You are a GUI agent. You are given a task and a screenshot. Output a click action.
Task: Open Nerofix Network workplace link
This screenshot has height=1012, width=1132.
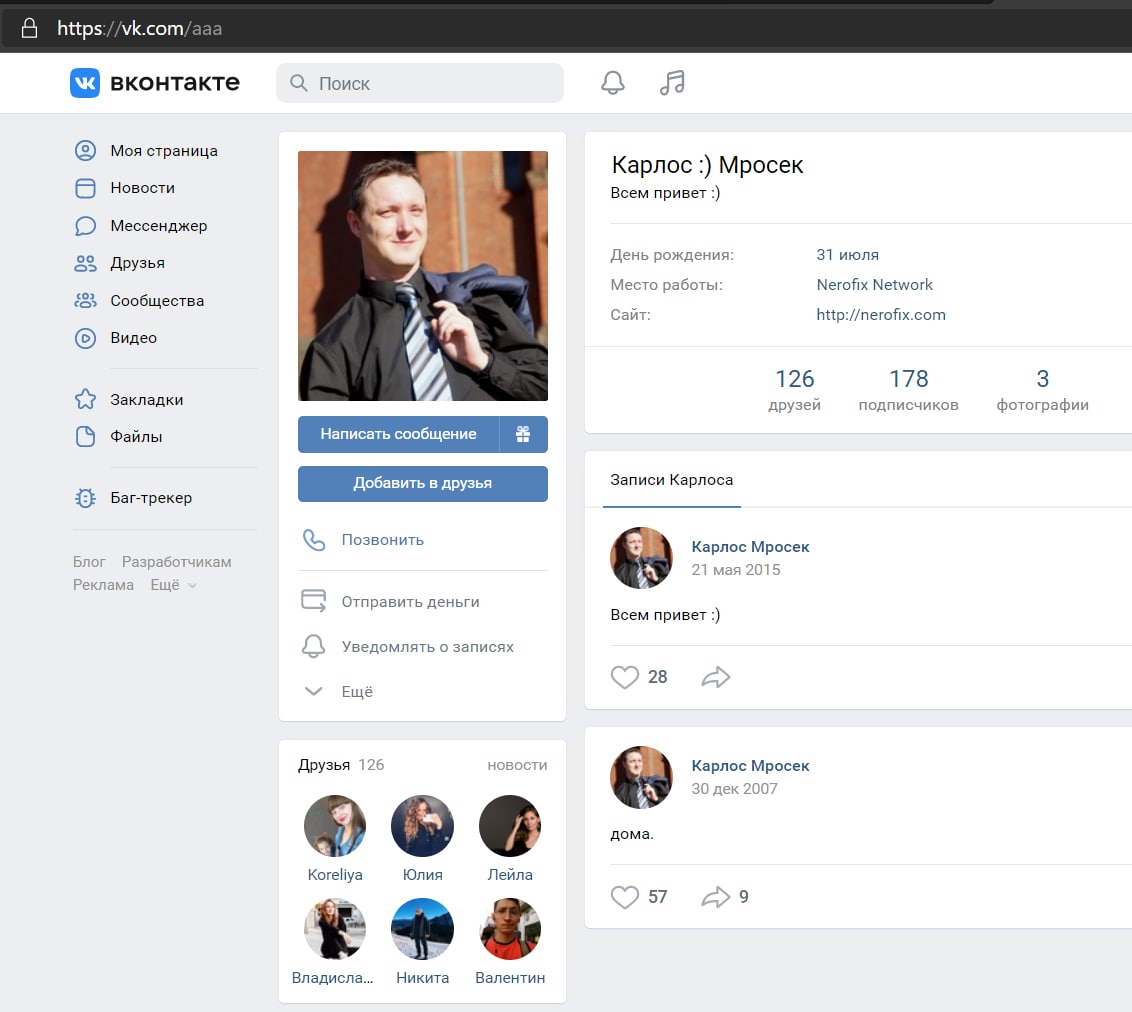click(x=874, y=284)
